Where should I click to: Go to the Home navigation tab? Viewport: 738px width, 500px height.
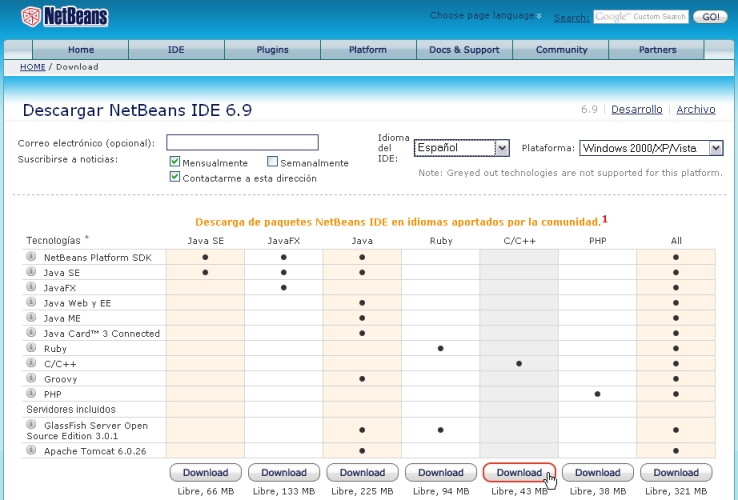click(x=80, y=49)
